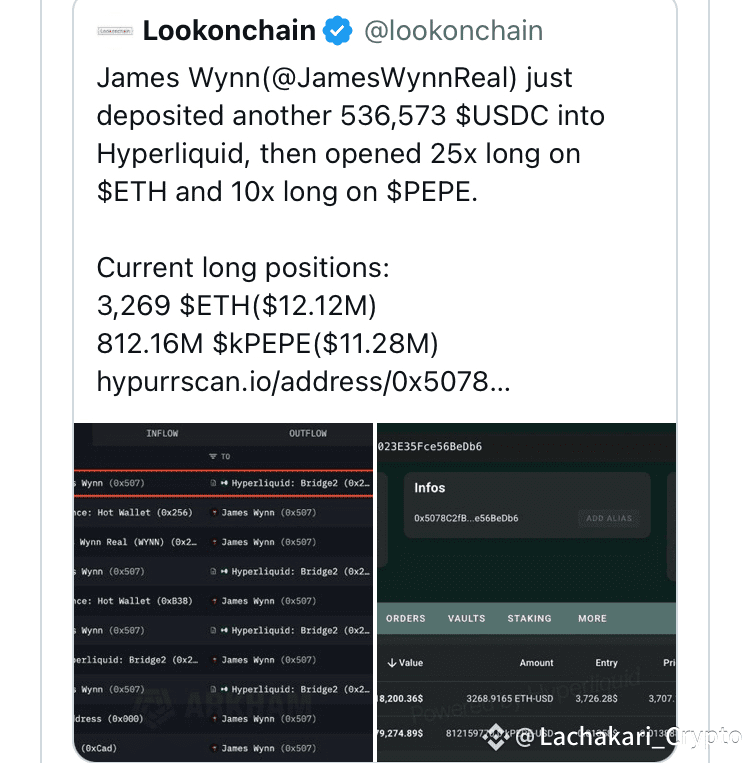Click the 0x5078C2fB...e56BeDb6 address text
Image resolution: width=750 pixels, height=763 pixels.
point(466,518)
